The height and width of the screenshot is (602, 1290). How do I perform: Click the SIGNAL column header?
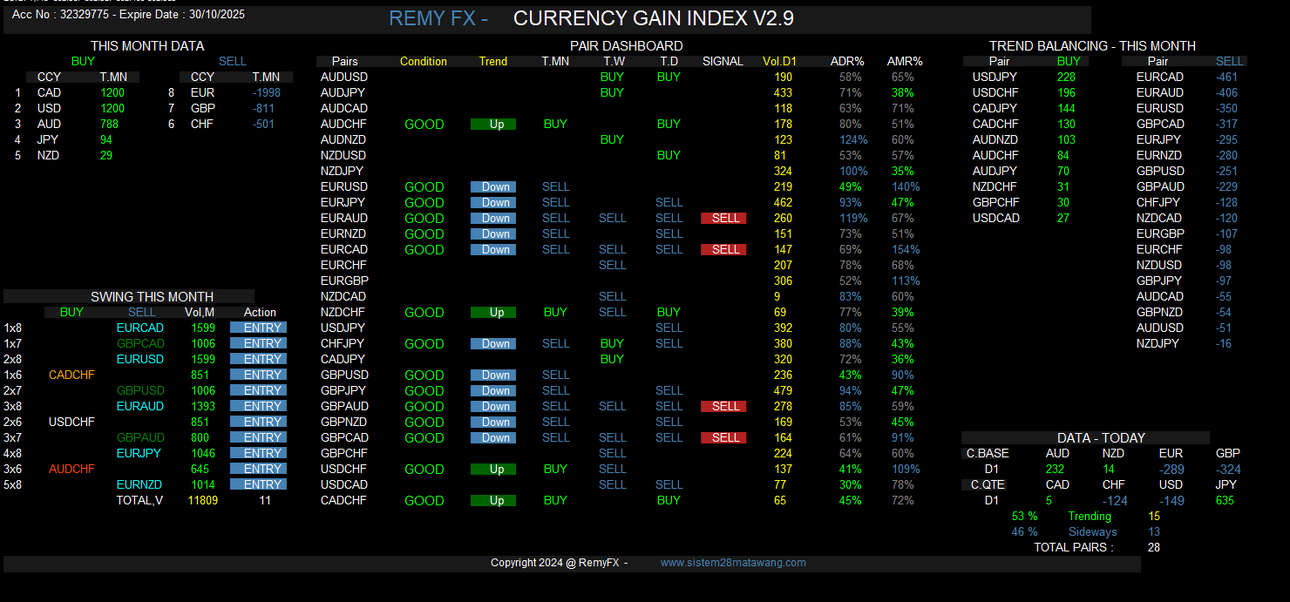click(x=723, y=61)
